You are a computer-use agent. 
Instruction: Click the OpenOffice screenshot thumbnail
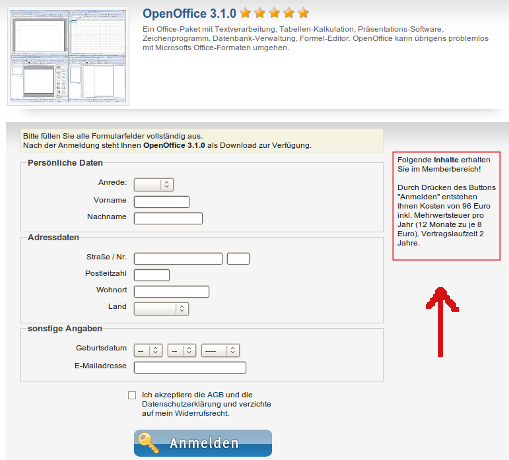click(68, 56)
